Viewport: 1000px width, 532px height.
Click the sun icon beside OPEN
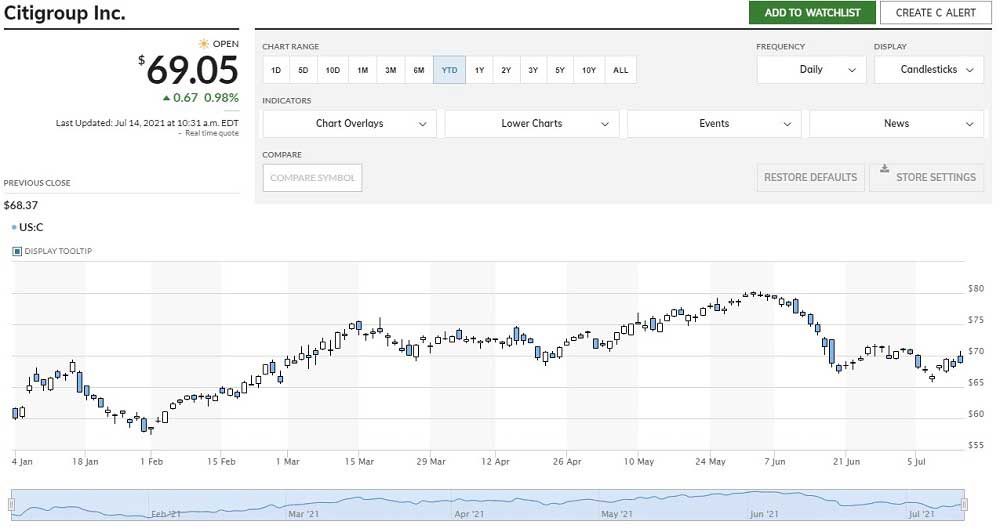pos(203,44)
